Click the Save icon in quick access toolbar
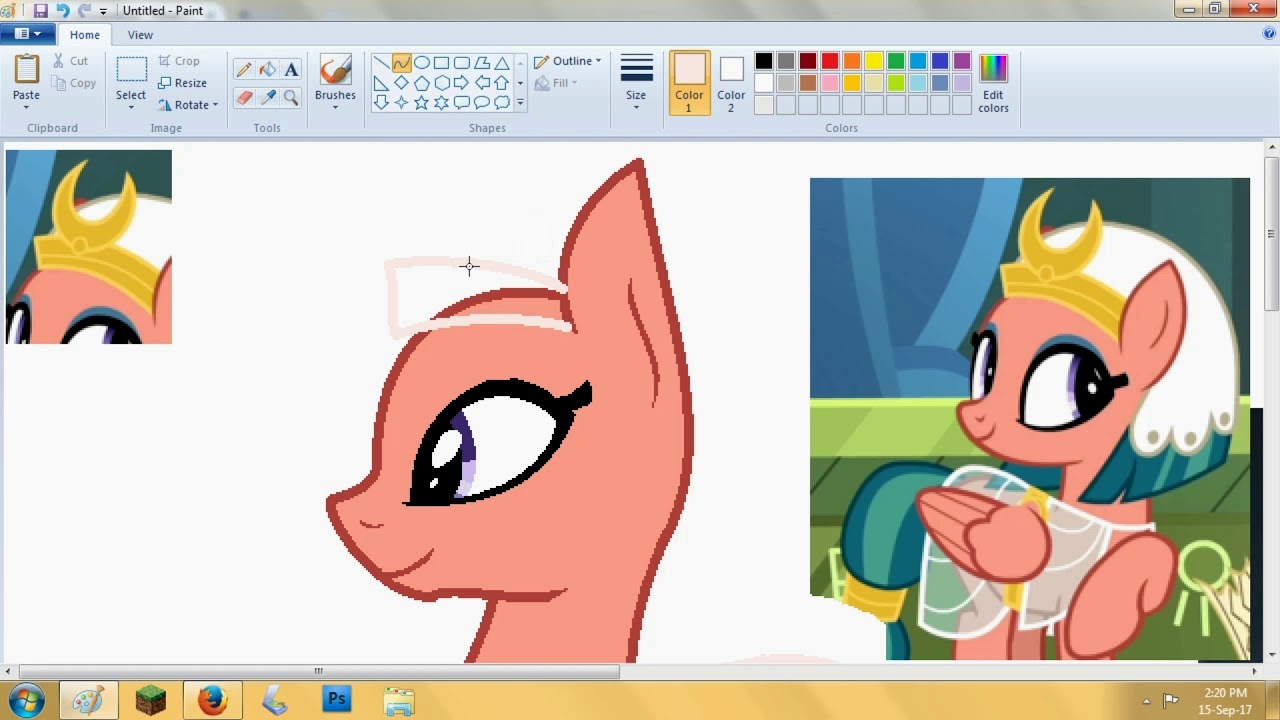The image size is (1280, 720). coord(40,10)
